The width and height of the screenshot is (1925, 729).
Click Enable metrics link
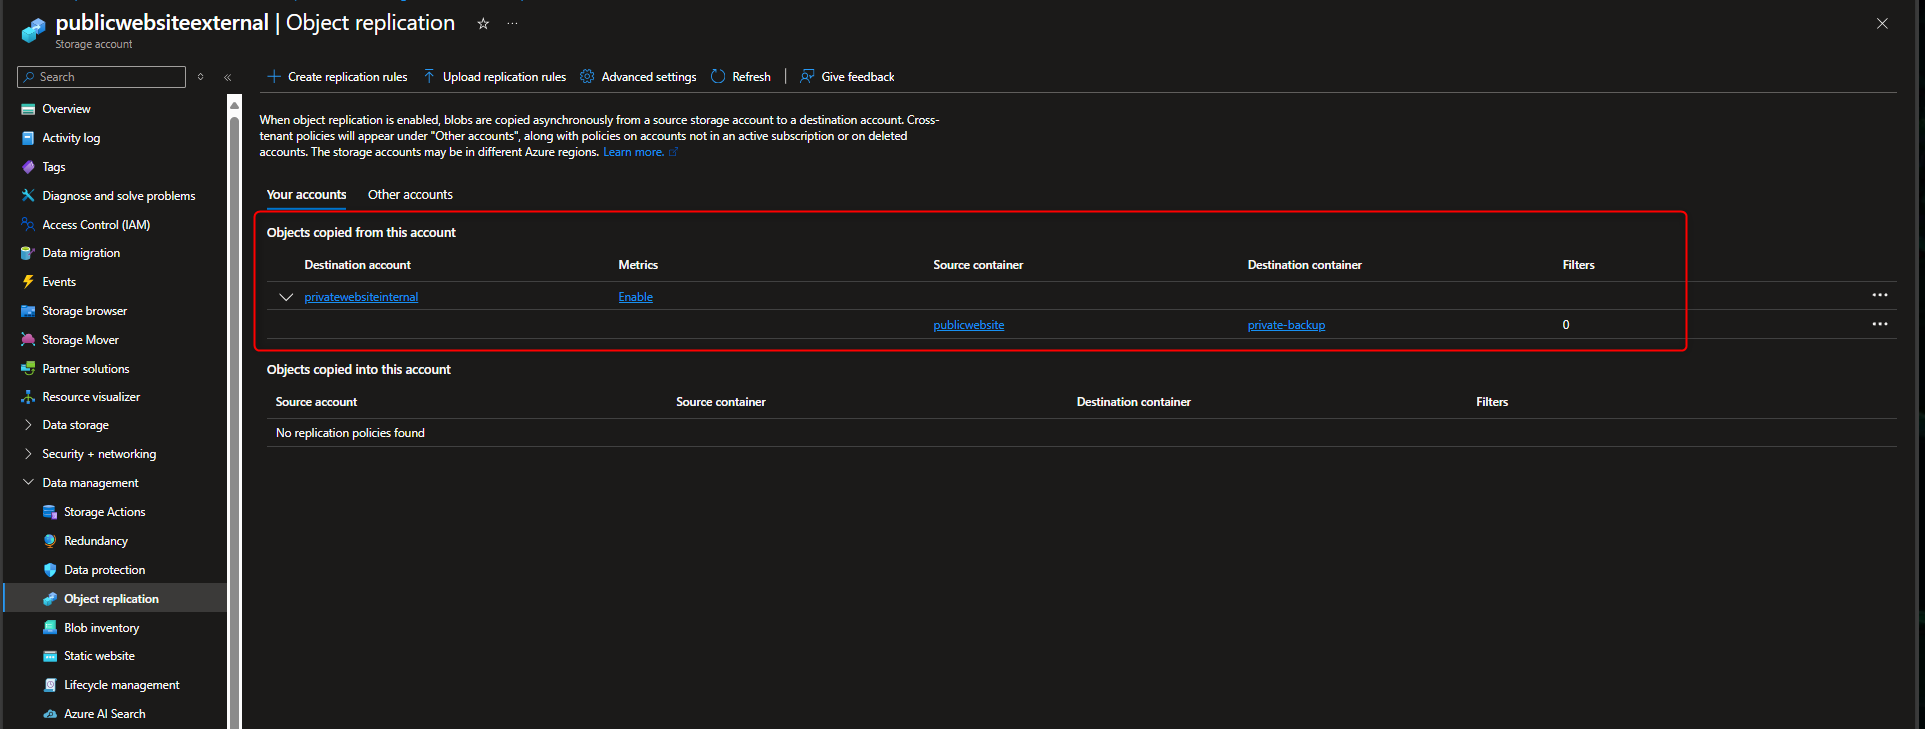(635, 297)
